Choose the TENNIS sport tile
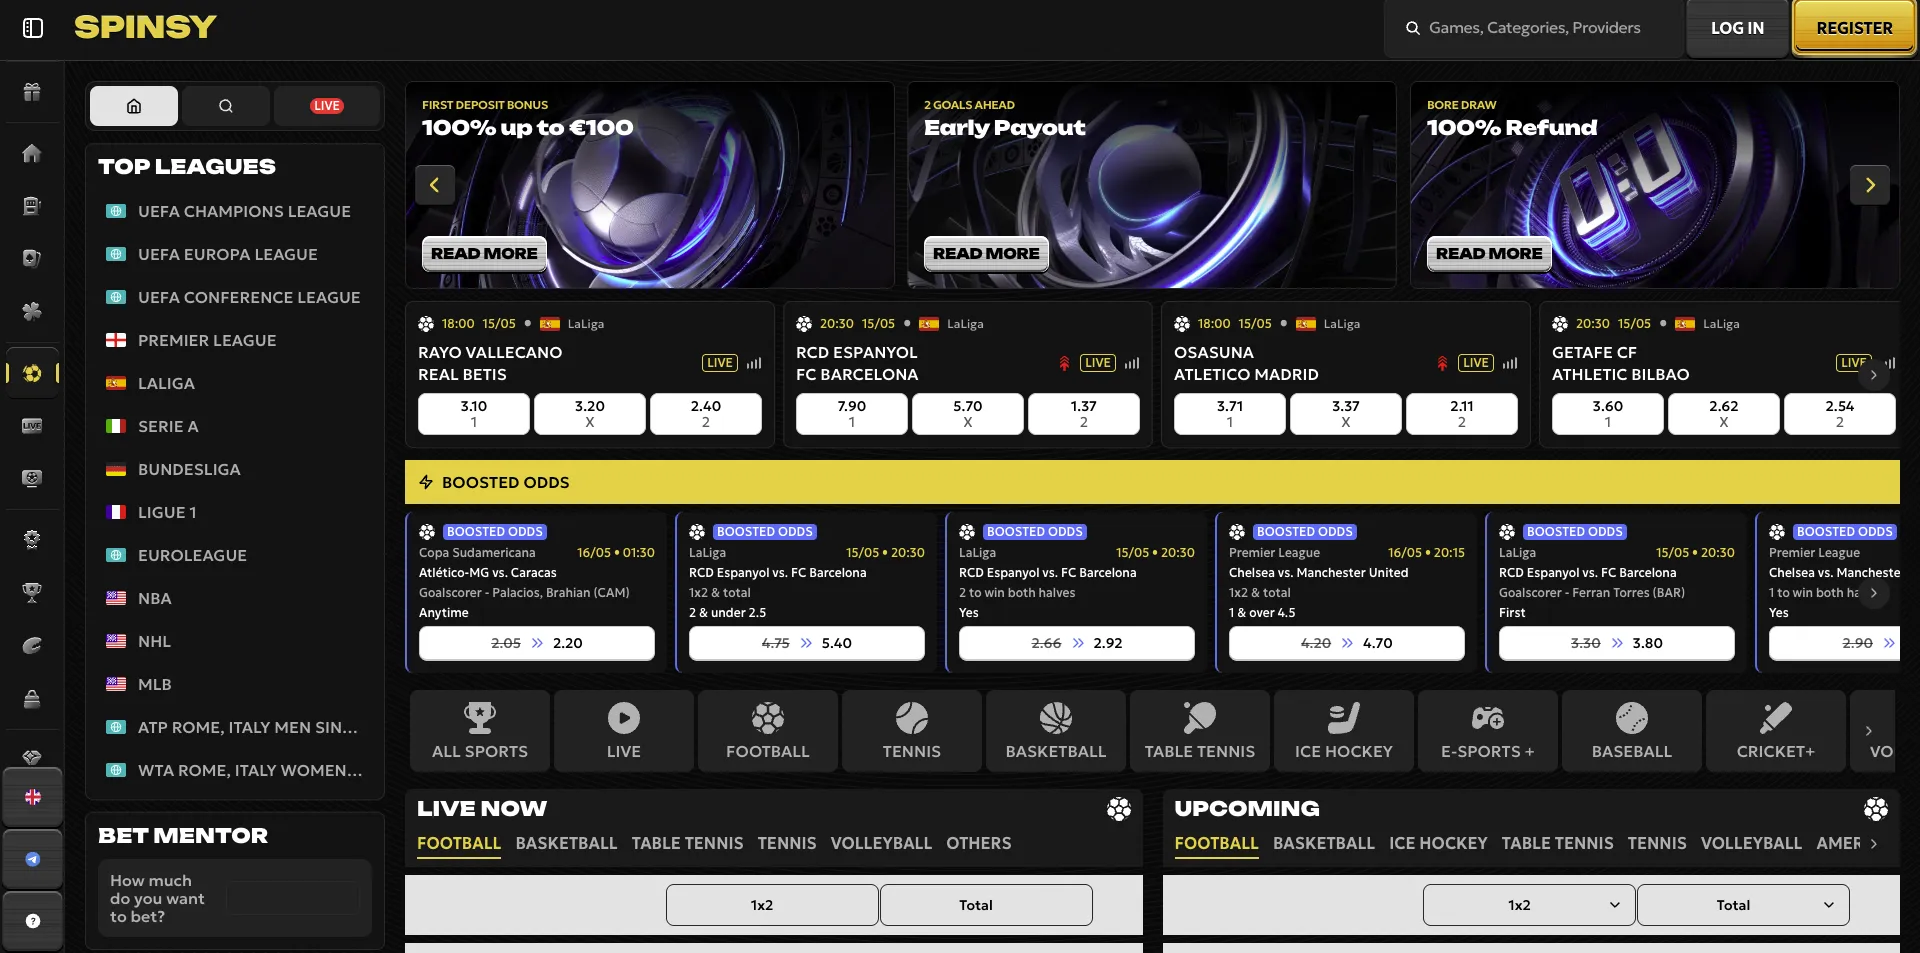The width and height of the screenshot is (1920, 953). [x=912, y=731]
